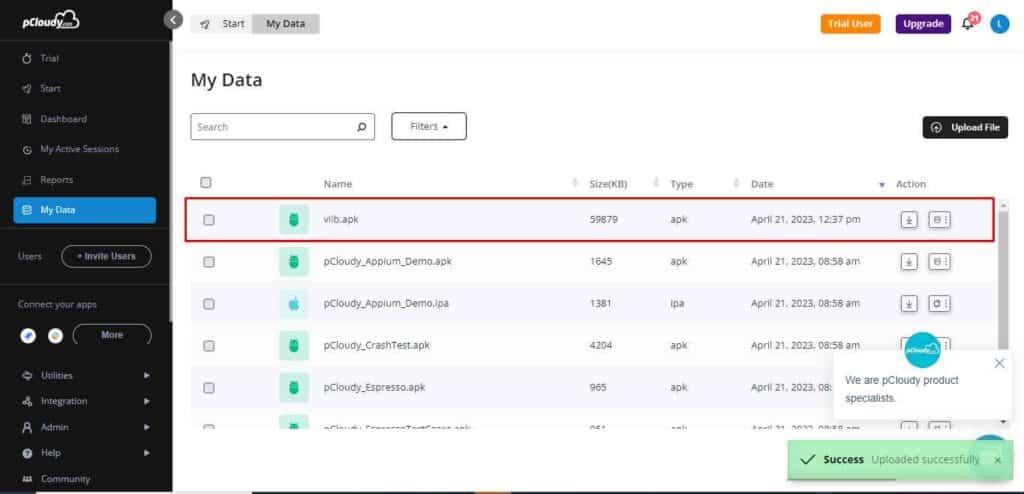Click the size value 59879
Viewport: 1024px width, 494px height.
tap(603, 220)
